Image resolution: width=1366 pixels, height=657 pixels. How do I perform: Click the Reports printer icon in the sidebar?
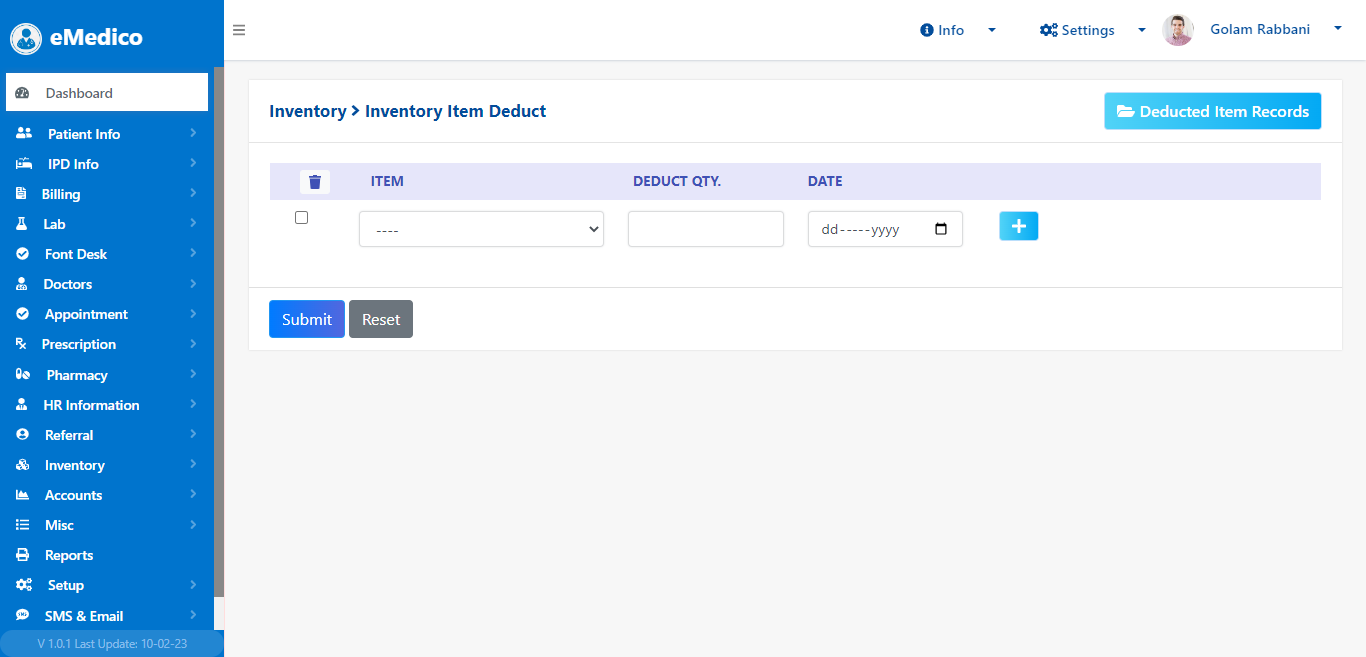click(x=23, y=555)
